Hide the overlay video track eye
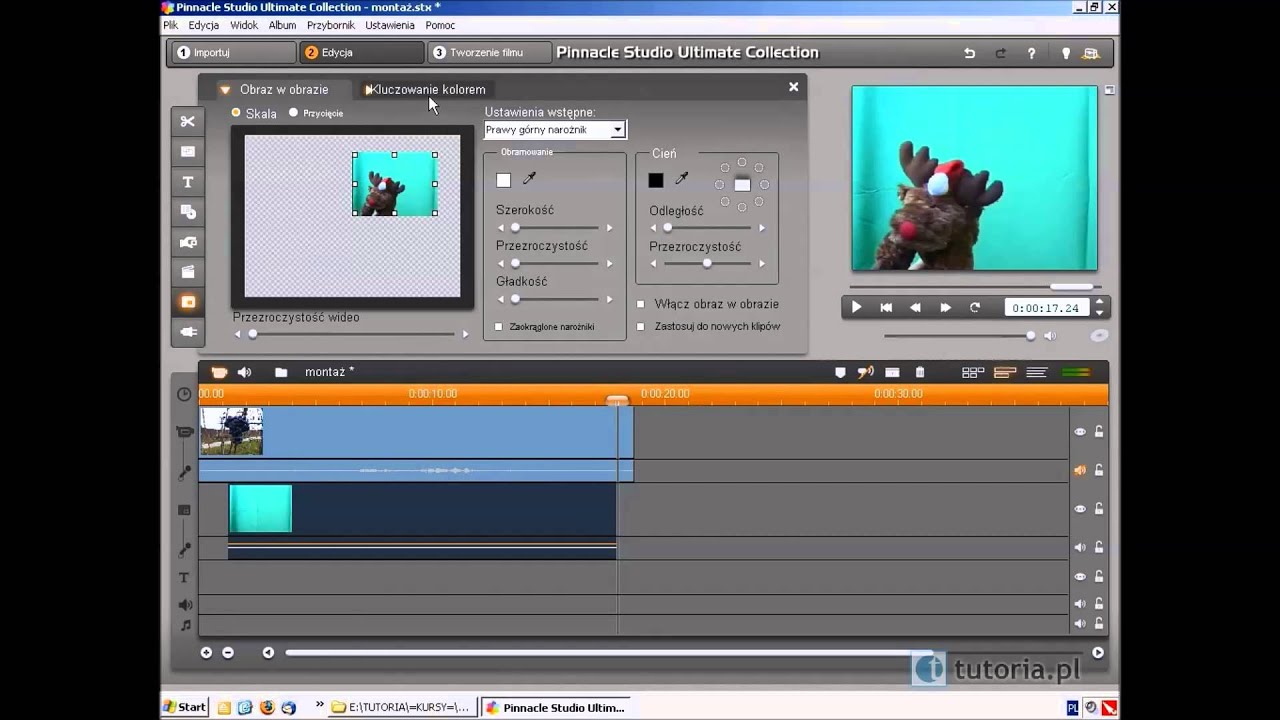This screenshot has width=1280, height=720. 1080,509
